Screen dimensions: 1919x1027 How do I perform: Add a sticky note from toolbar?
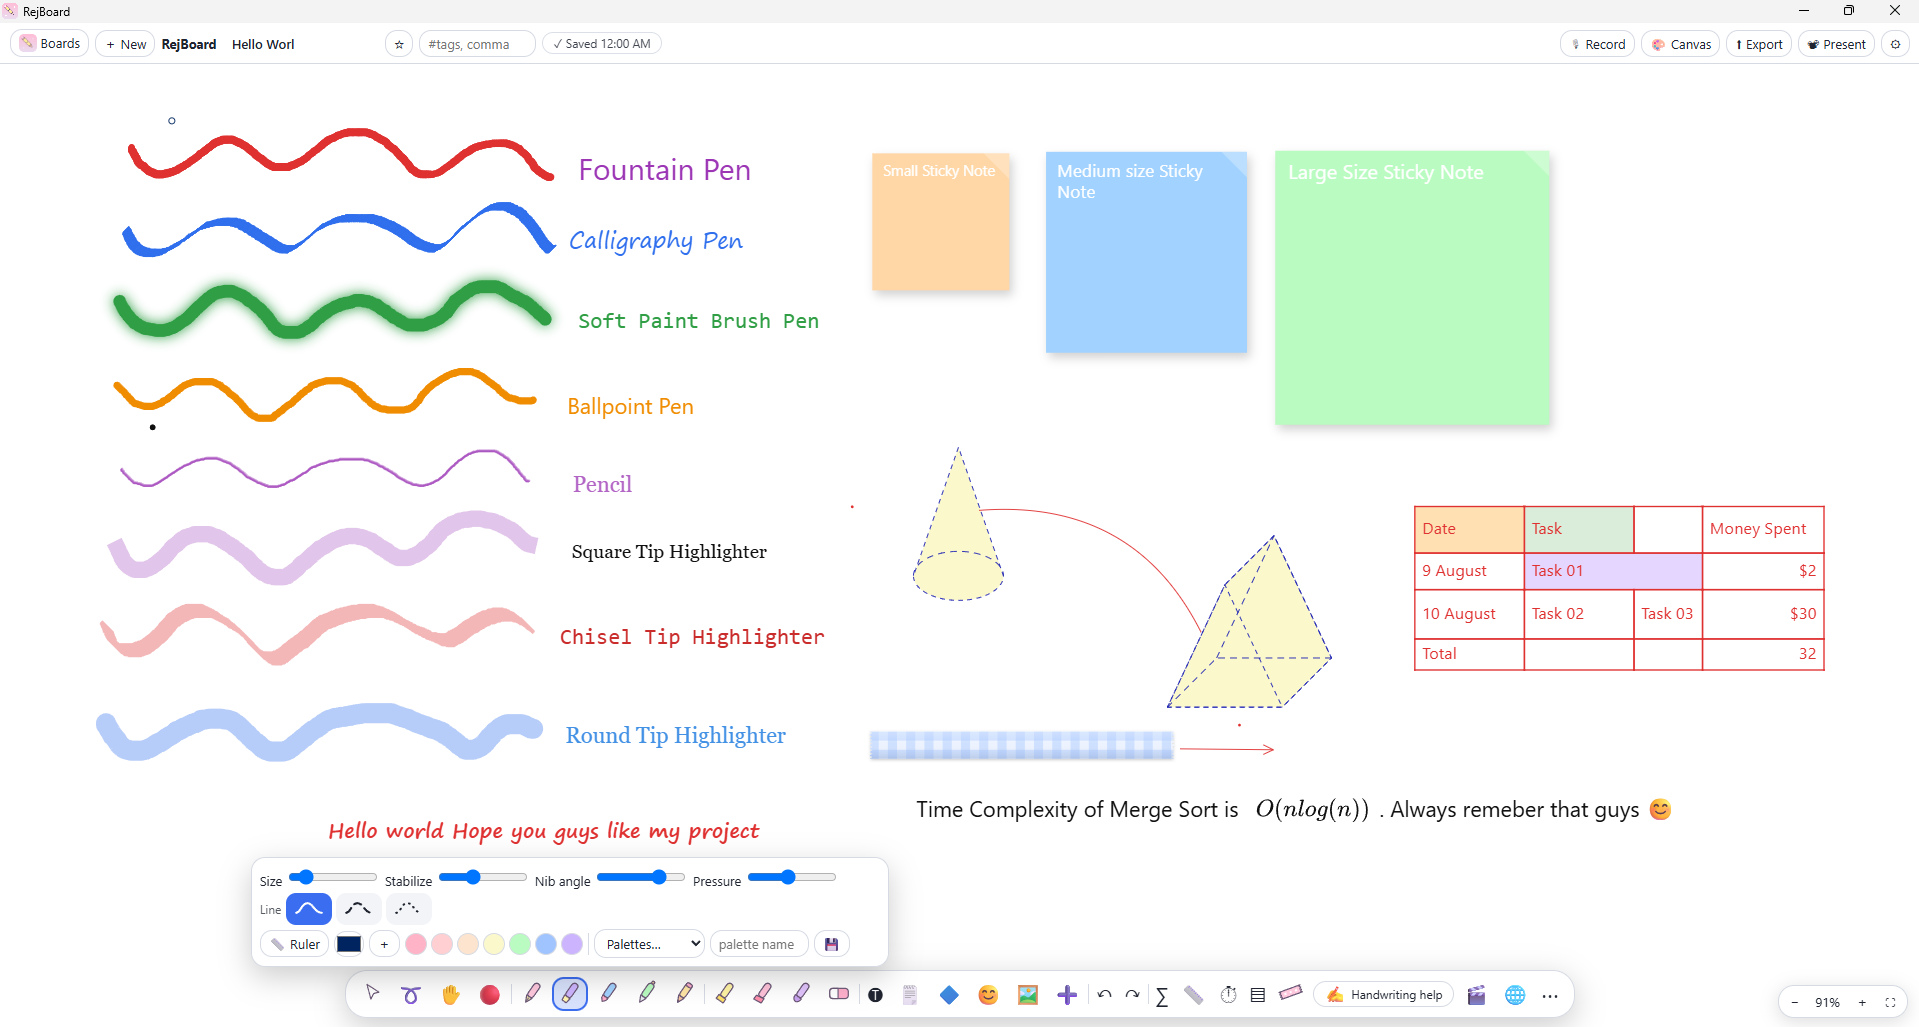pos(910,994)
